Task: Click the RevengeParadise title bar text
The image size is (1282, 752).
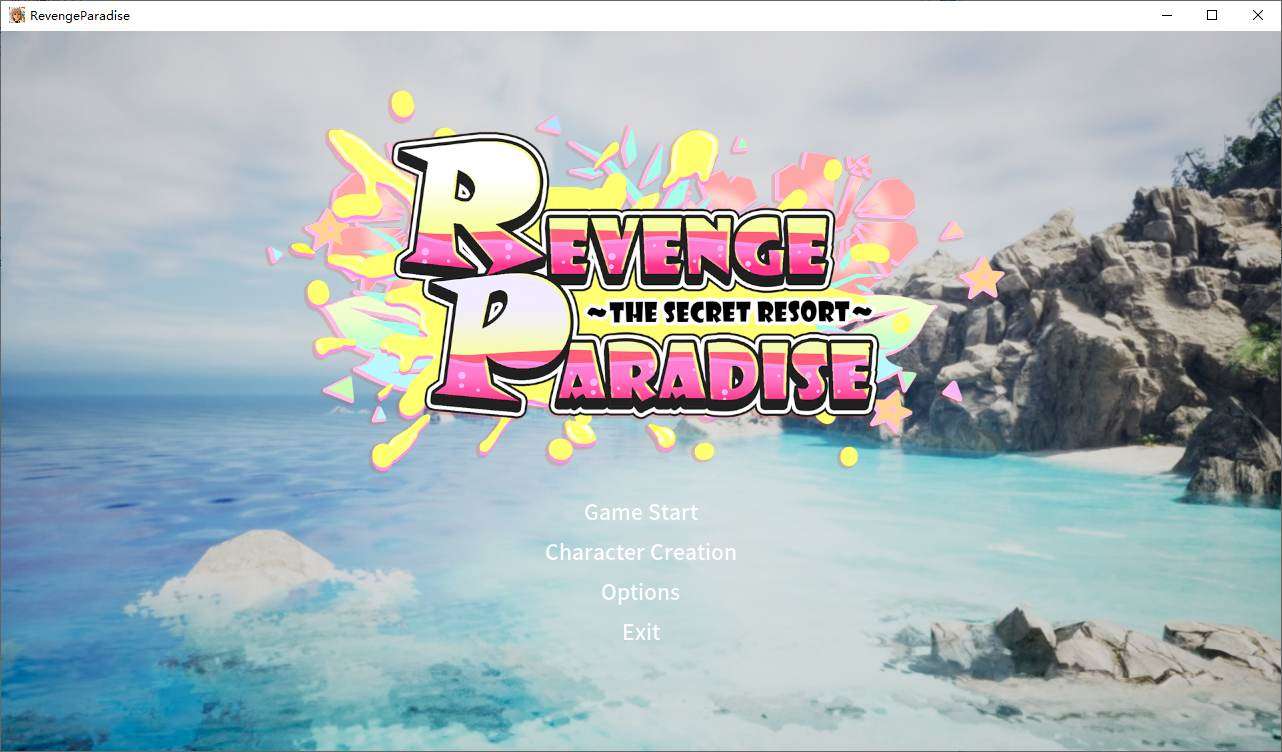Action: click(78, 15)
